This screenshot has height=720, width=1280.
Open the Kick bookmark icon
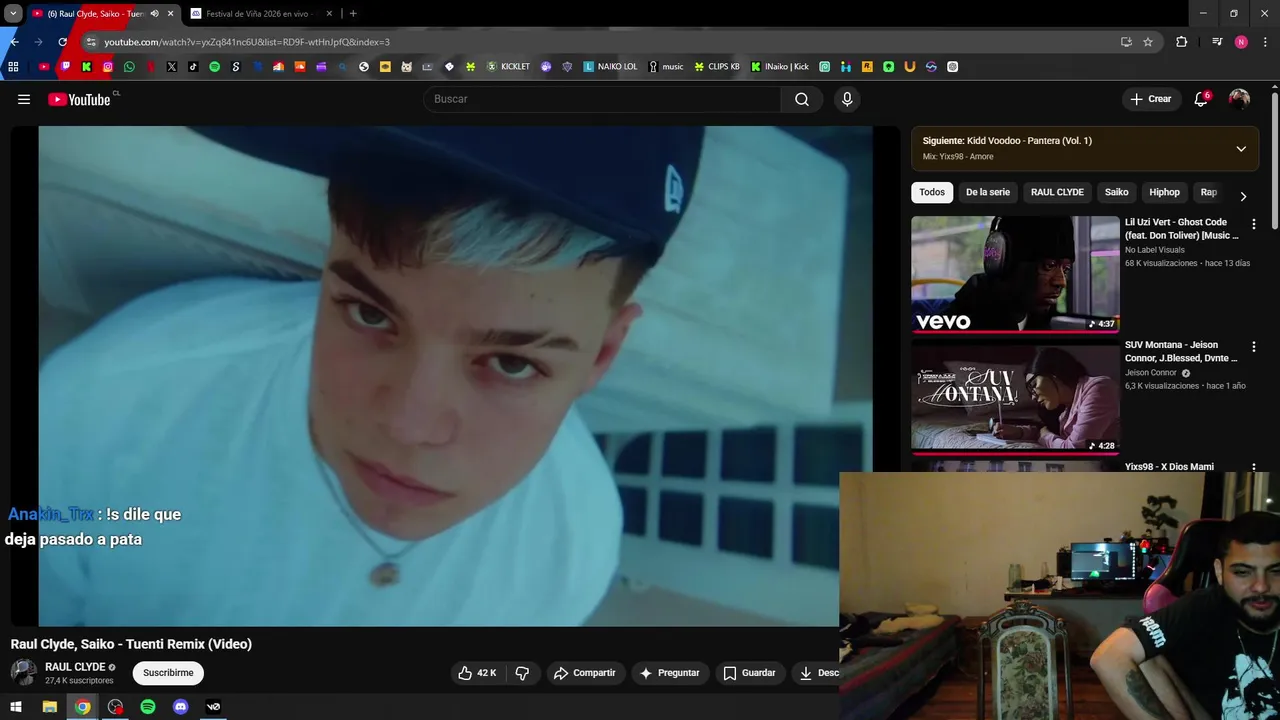click(x=86, y=67)
